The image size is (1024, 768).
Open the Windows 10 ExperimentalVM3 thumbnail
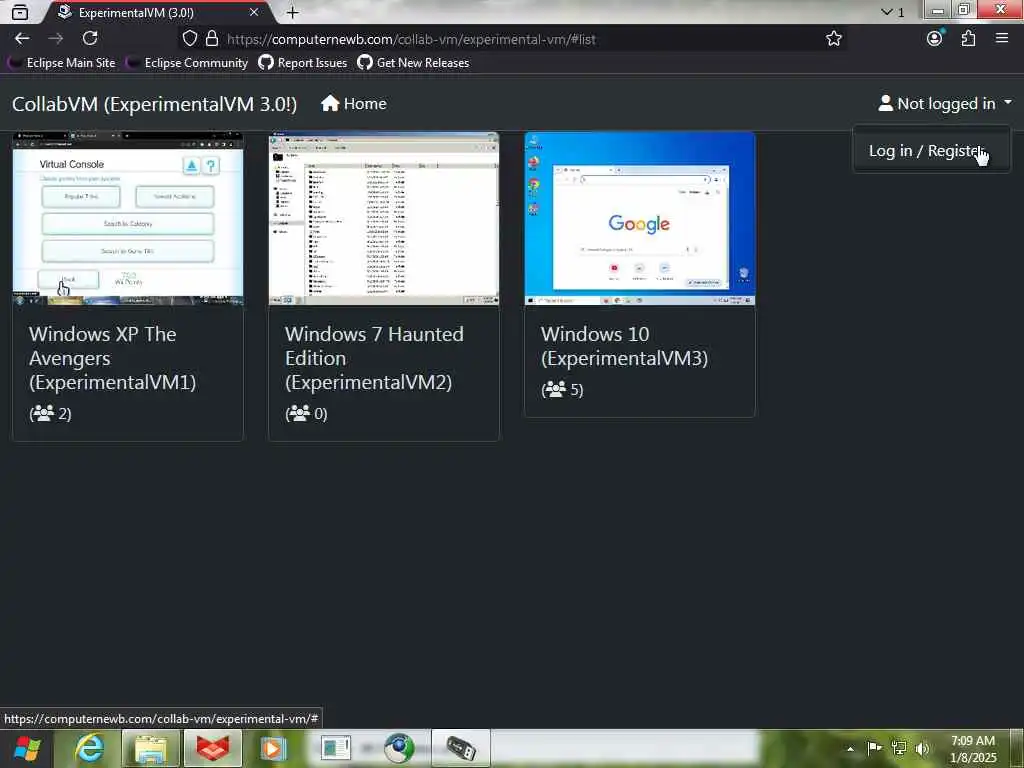pos(640,218)
